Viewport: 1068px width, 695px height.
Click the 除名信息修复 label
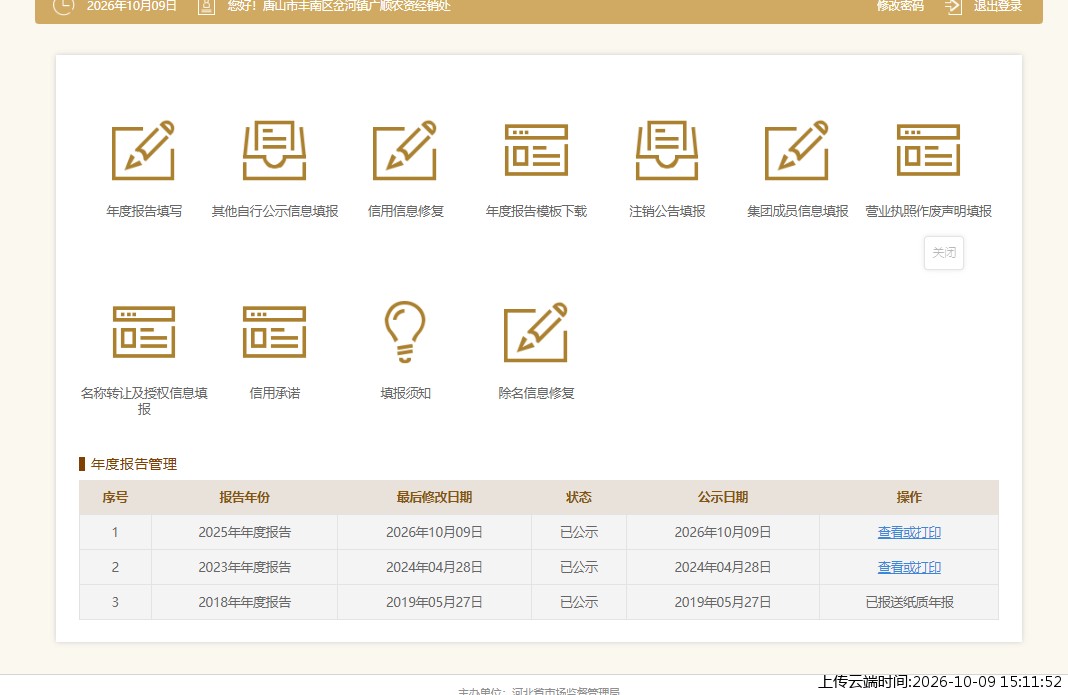pos(536,393)
